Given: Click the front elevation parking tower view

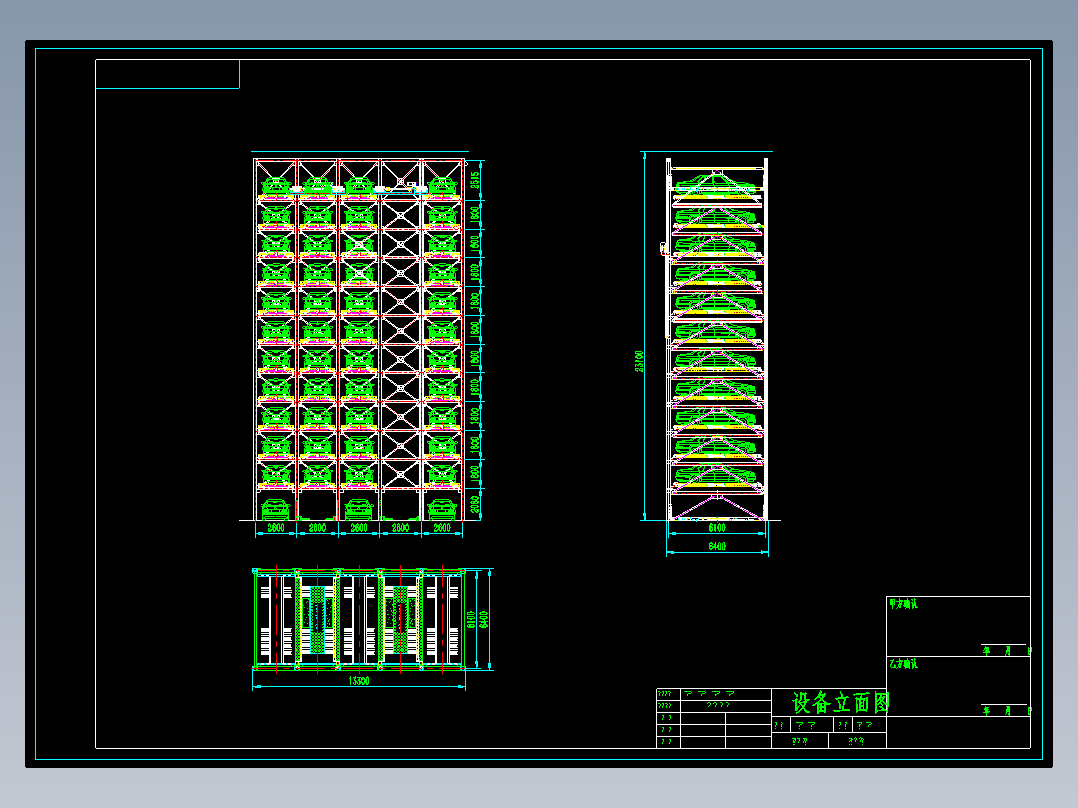Looking at the screenshot, I should (x=359, y=340).
